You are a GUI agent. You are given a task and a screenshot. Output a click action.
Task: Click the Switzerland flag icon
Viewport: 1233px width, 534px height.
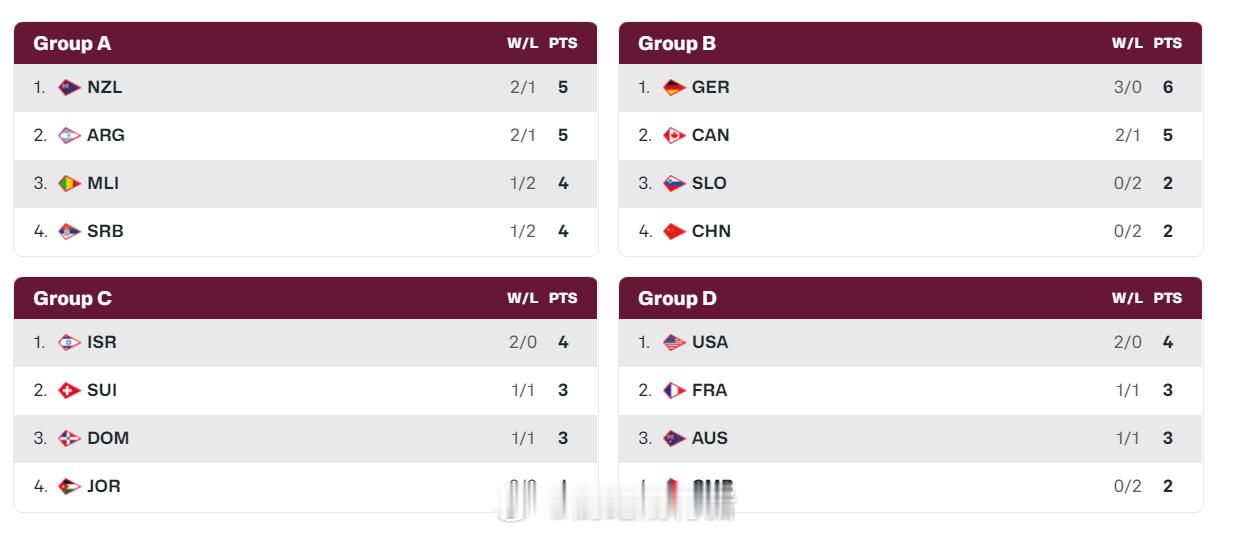(x=69, y=390)
